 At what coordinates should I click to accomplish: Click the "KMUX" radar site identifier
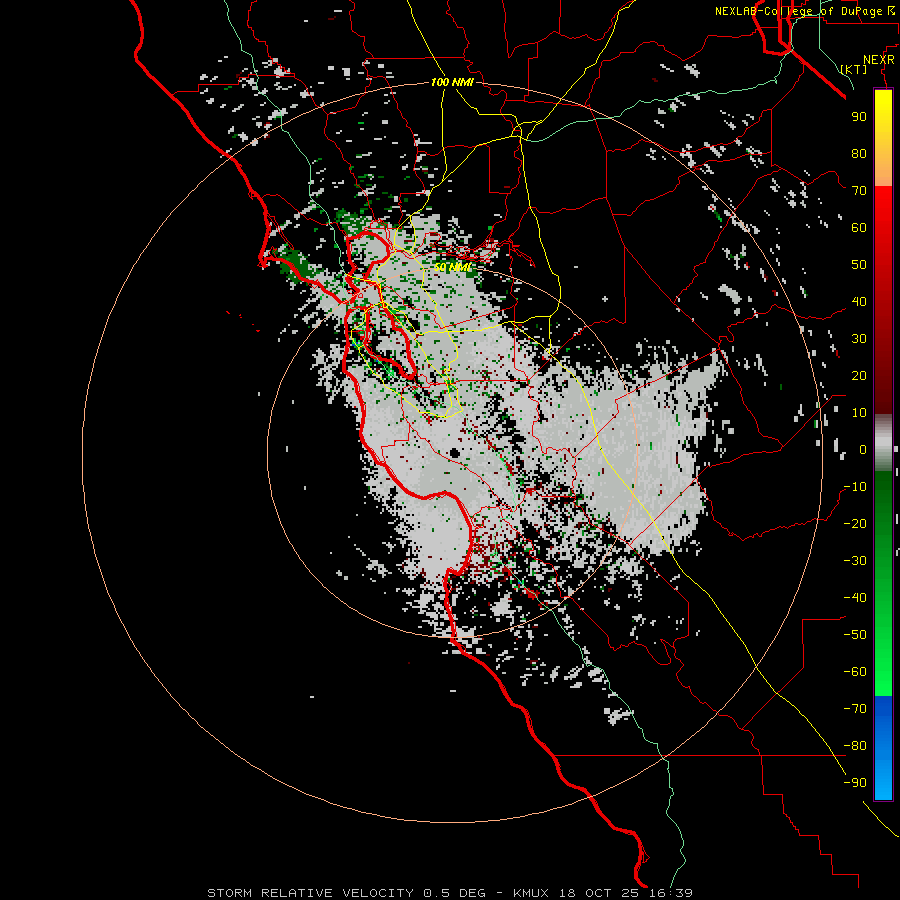531,893
